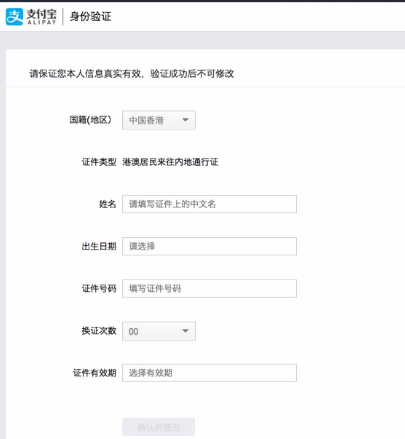This screenshot has height=439, width=405.
Task: Click the arrow on 换证次数 dropdown
Action: pyautogui.click(x=185, y=331)
